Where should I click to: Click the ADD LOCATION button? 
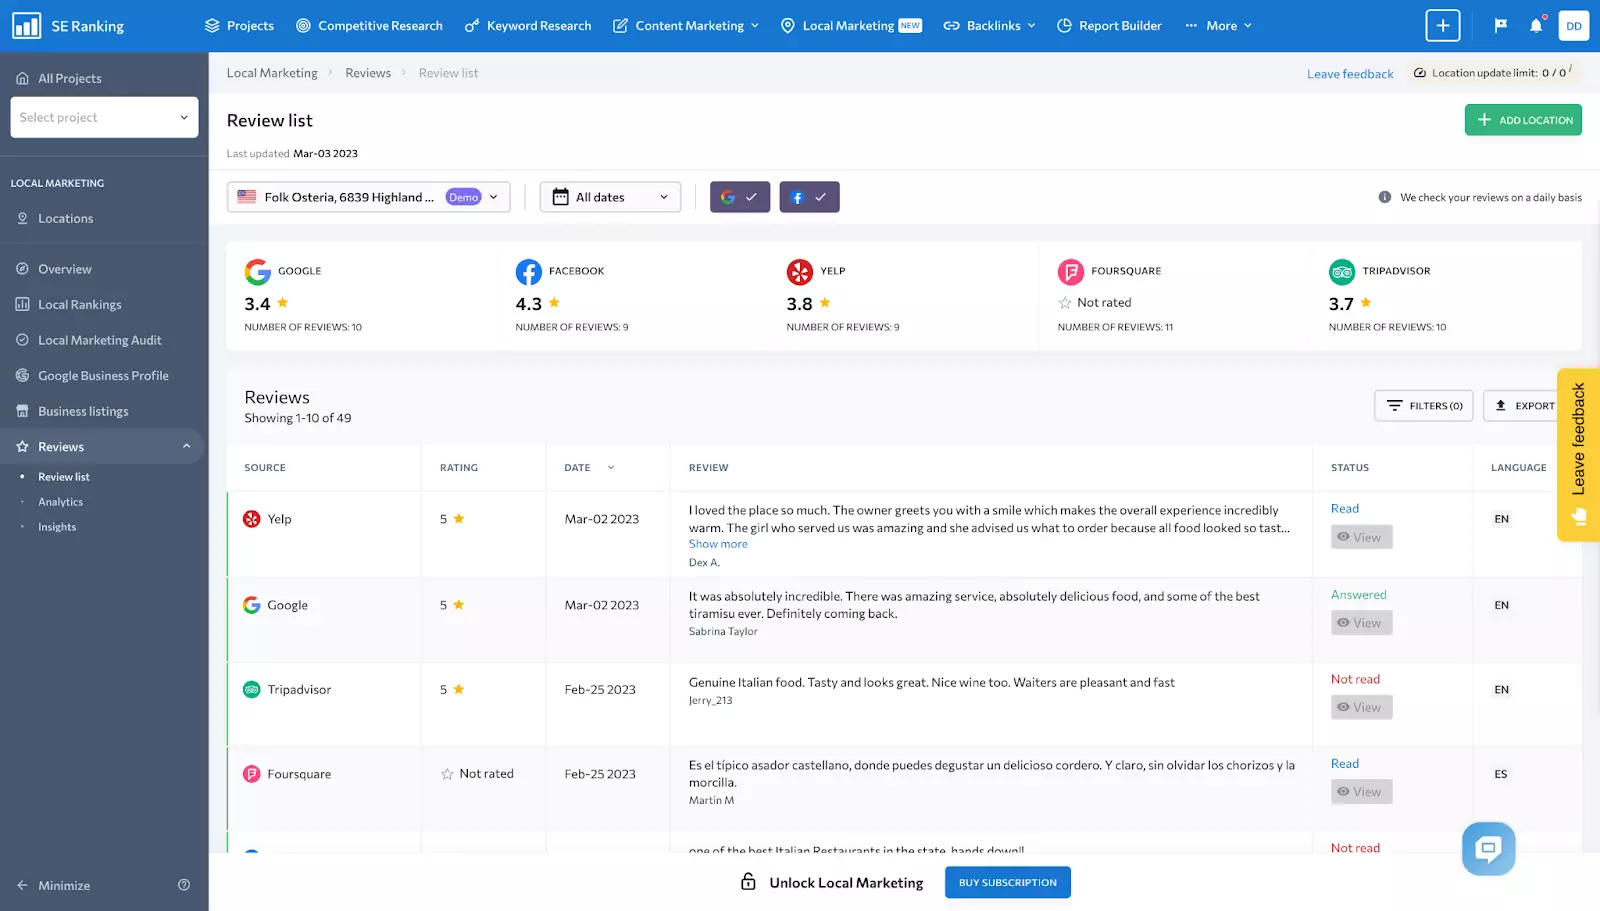point(1523,120)
